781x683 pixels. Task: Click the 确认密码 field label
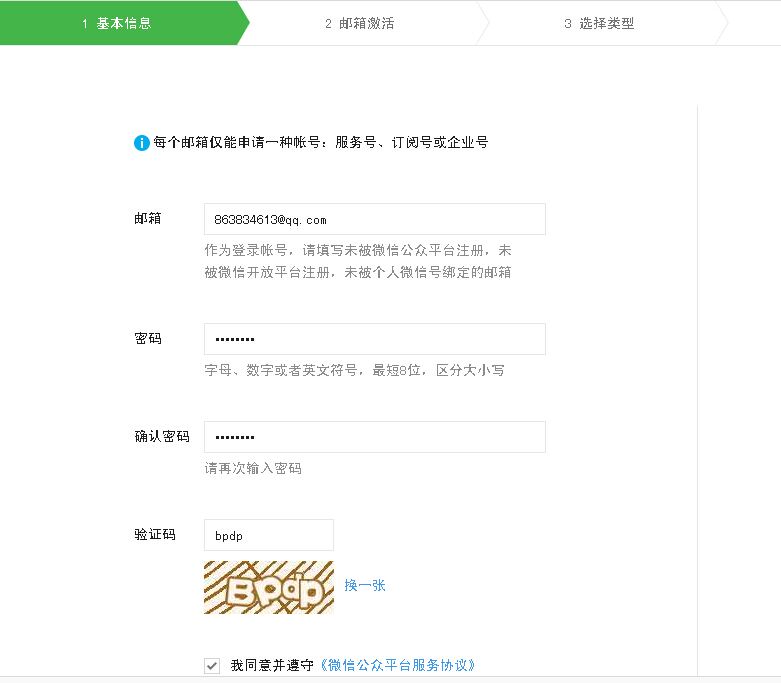[162, 437]
